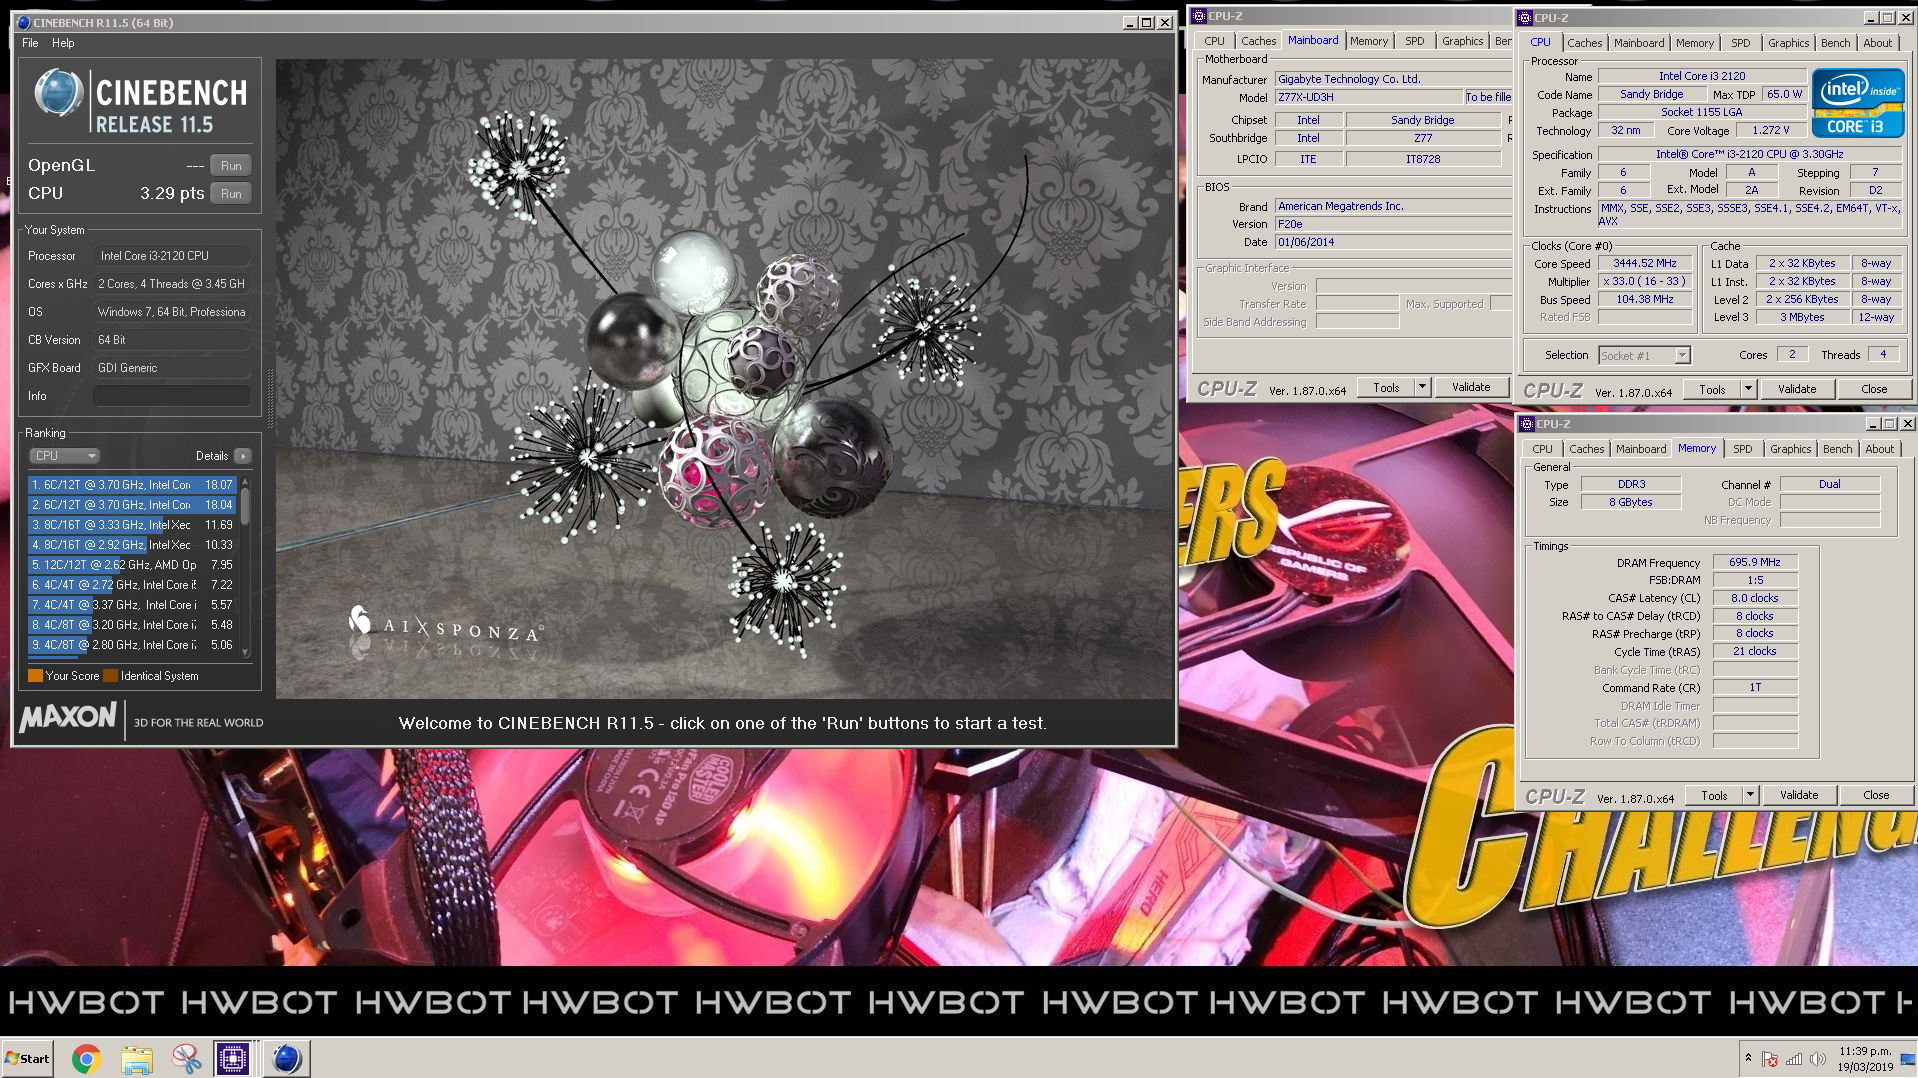Open Google Chrome from the taskbar

tap(87, 1058)
